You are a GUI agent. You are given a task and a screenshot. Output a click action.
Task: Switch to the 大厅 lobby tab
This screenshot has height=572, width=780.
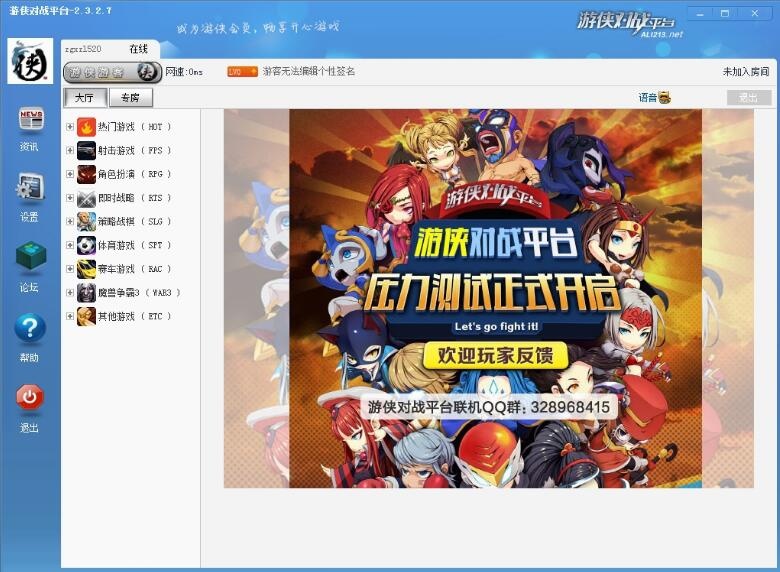click(x=84, y=97)
